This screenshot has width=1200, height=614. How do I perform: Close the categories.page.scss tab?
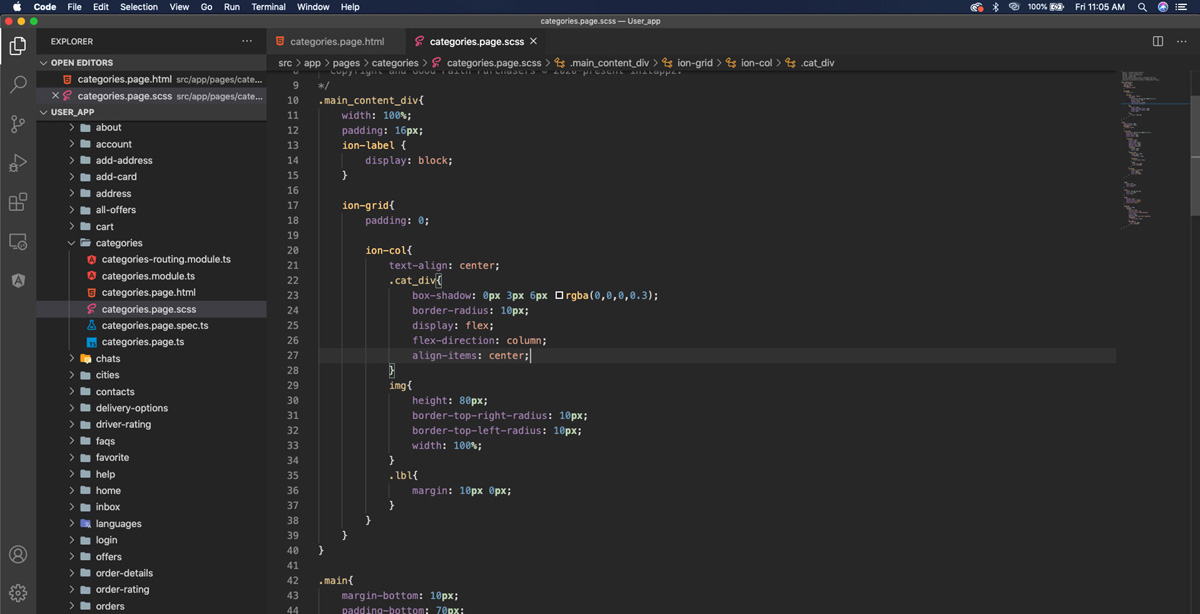point(533,41)
